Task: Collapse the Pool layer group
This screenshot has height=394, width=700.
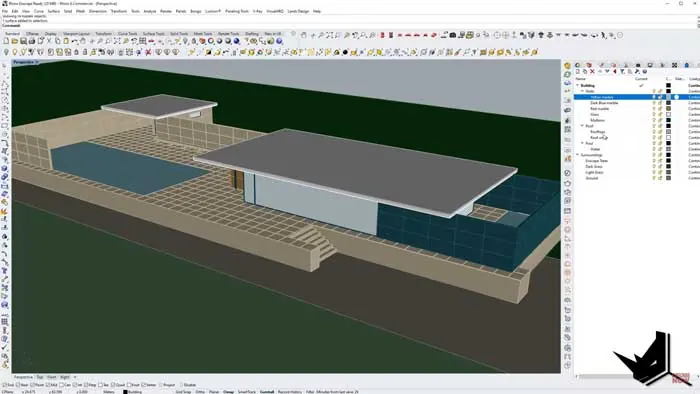Action: click(x=582, y=143)
